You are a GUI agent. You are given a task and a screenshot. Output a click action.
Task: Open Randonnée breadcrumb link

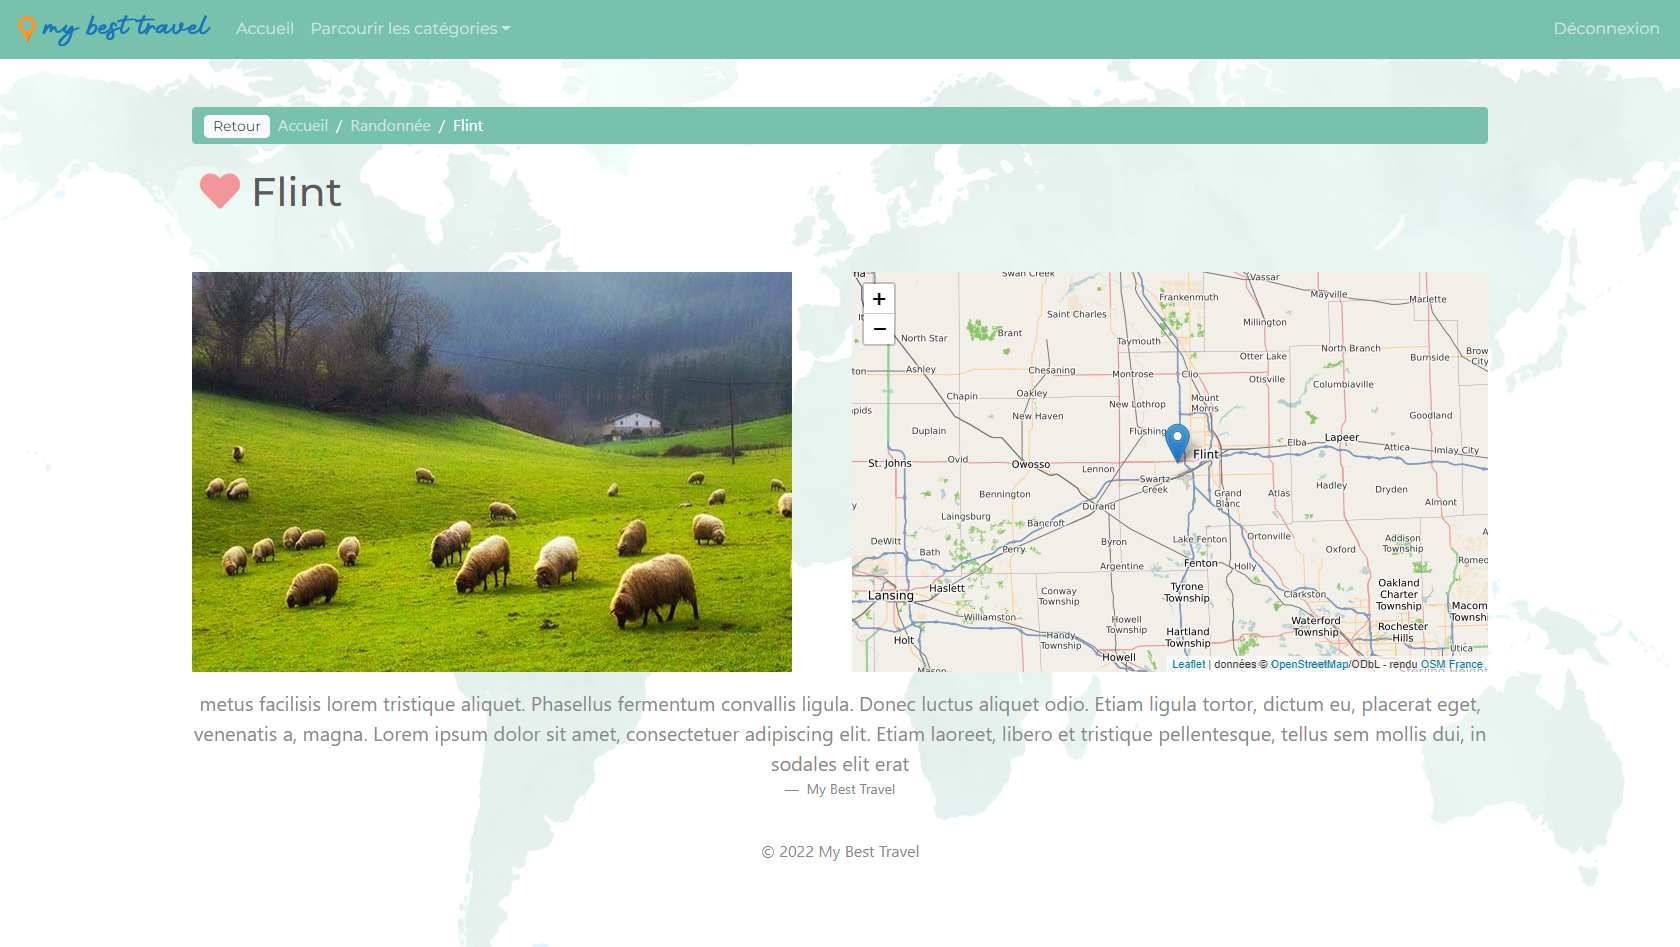click(390, 126)
